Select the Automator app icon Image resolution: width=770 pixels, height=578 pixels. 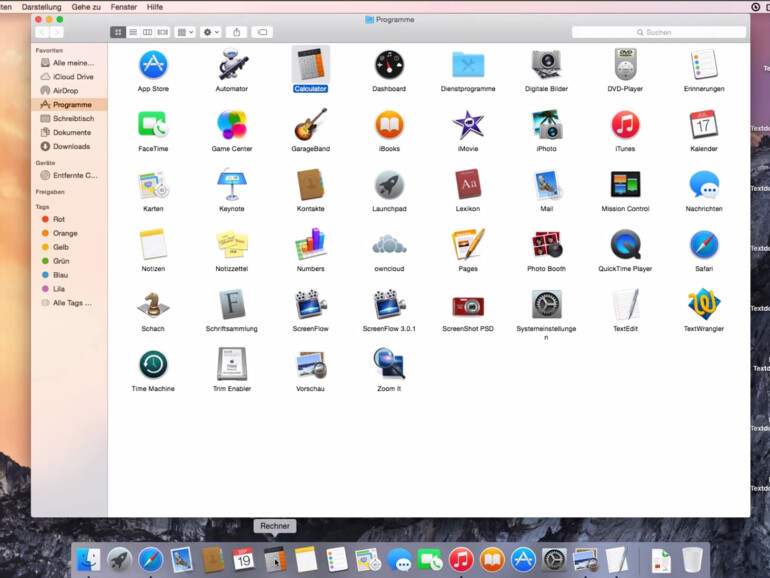click(x=232, y=65)
